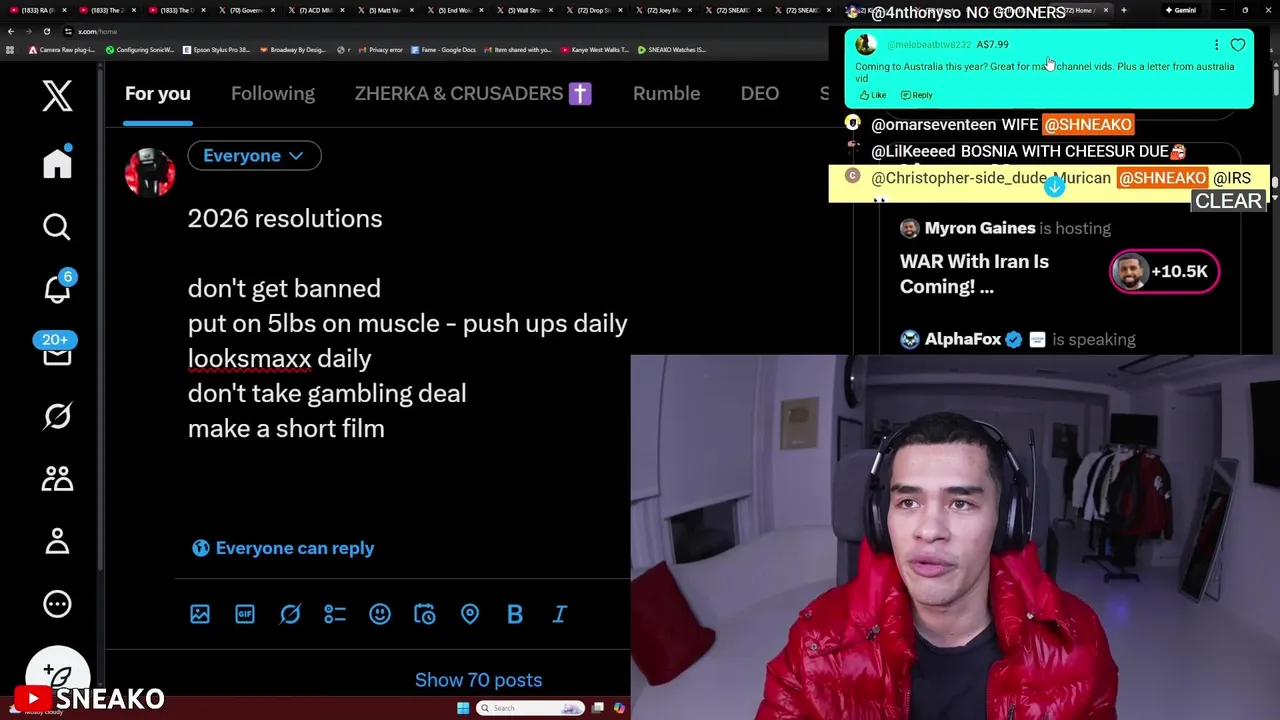Click the Windows taskbar Search box

(530, 708)
